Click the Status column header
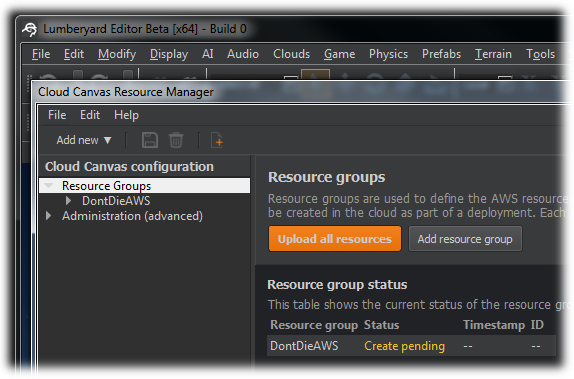The width and height of the screenshot is (574, 379). (381, 325)
